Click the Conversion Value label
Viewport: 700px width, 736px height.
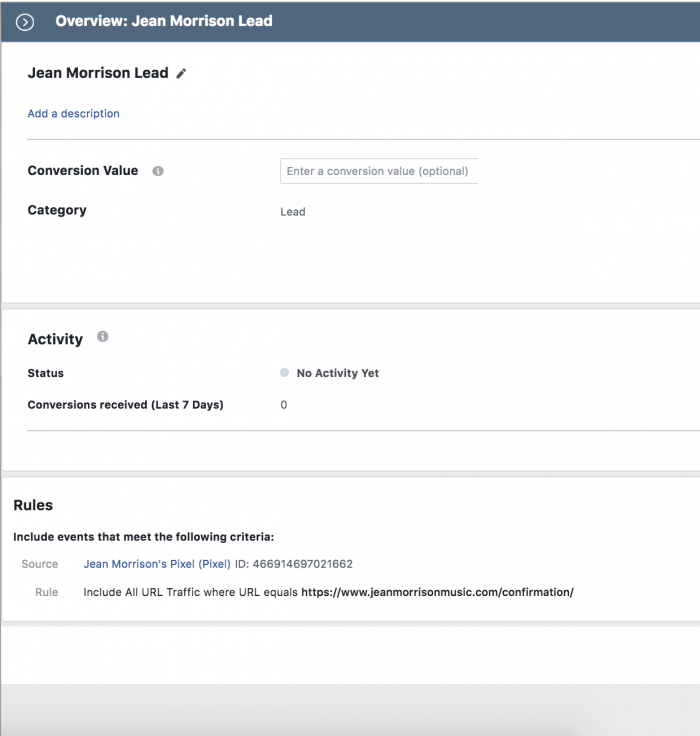pos(83,170)
